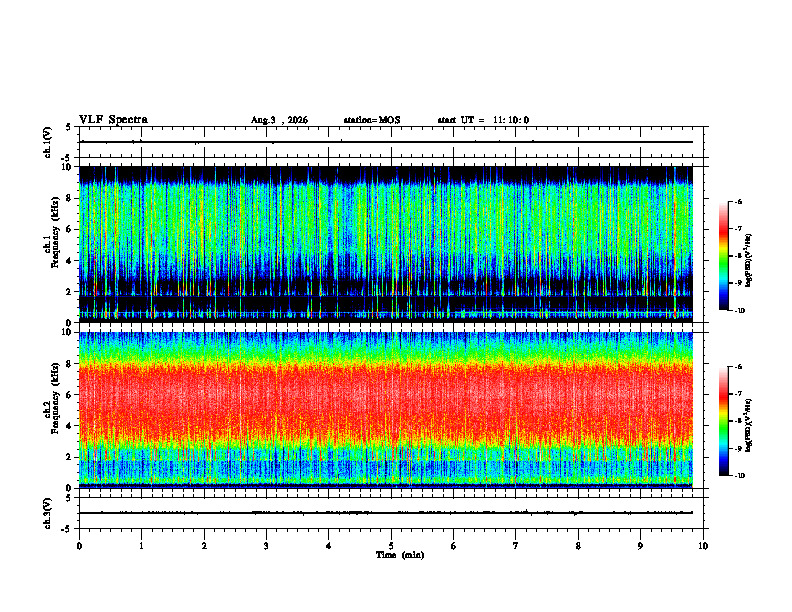Click the ch.1 PSD color scale bar
Viewport: 792px width, 612px height.
coord(724,256)
